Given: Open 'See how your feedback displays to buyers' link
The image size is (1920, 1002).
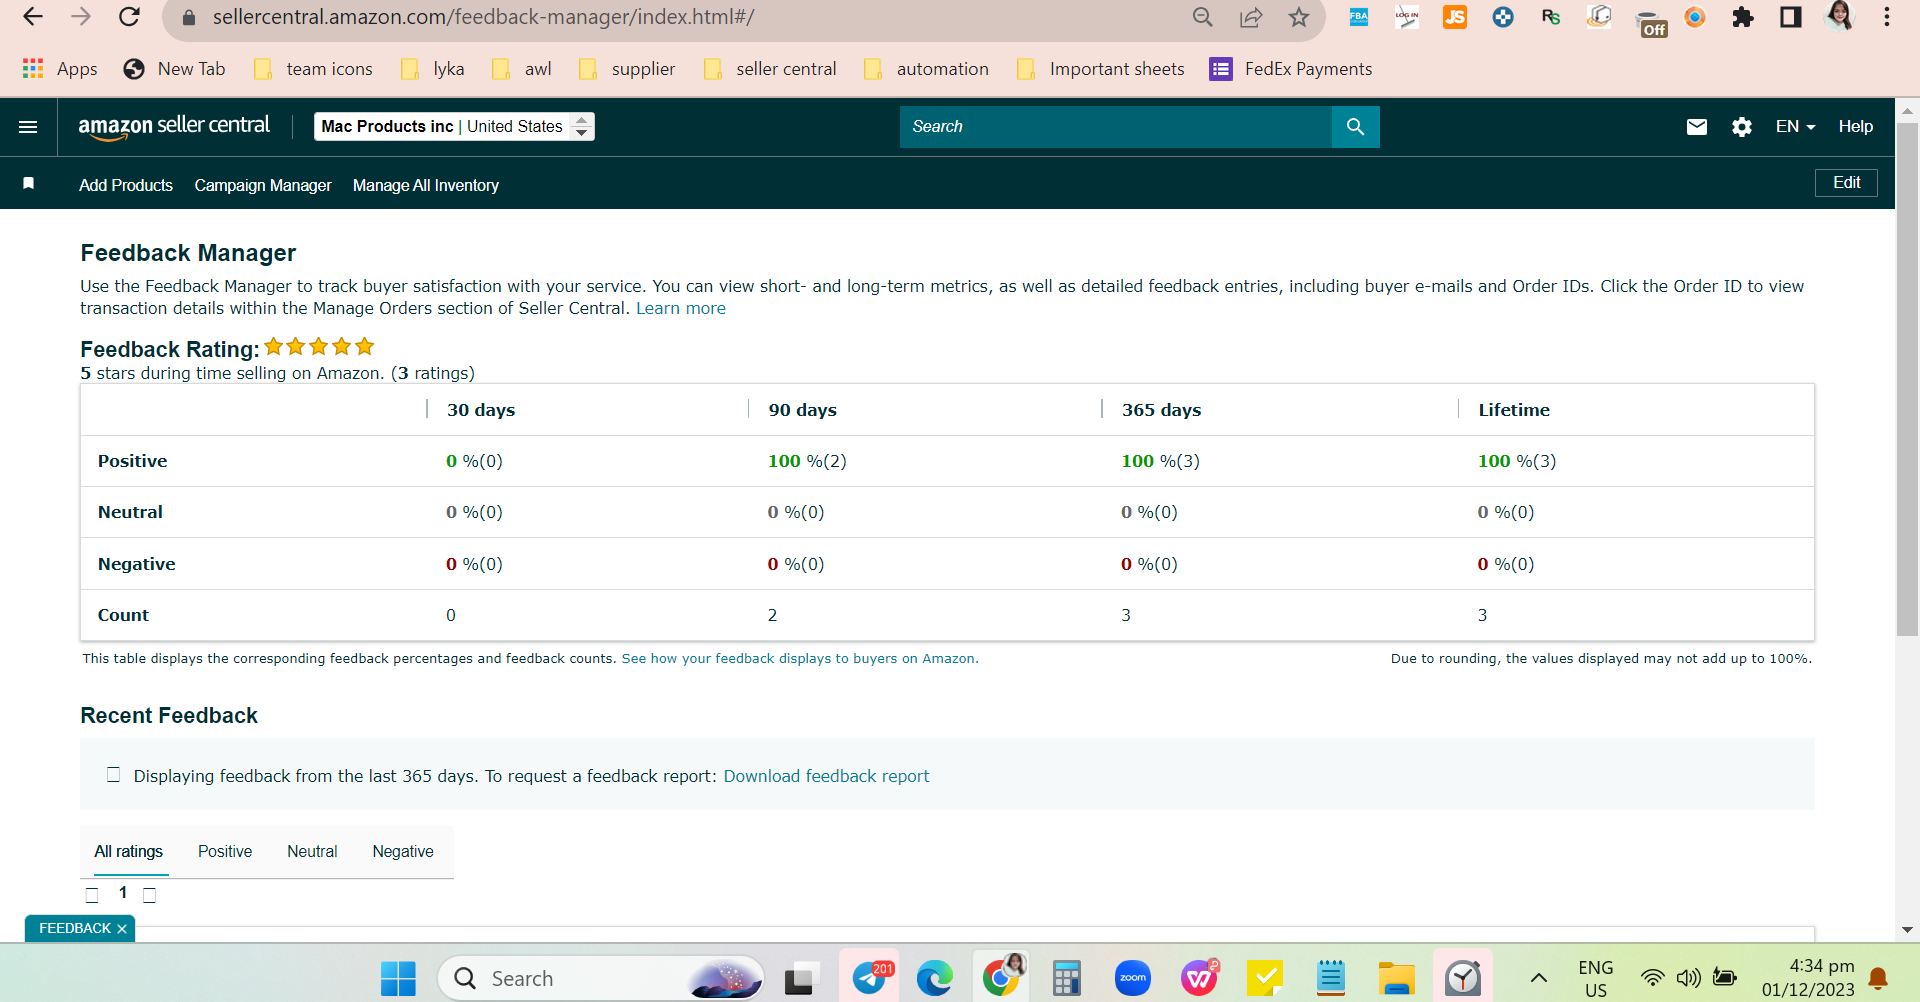Looking at the screenshot, I should click(x=798, y=658).
